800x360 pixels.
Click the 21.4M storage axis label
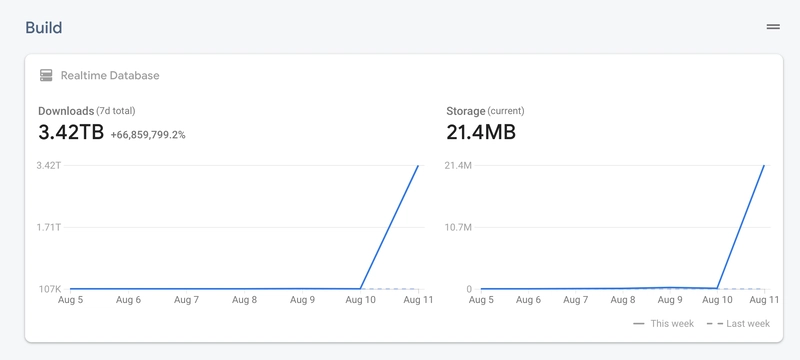pos(459,165)
